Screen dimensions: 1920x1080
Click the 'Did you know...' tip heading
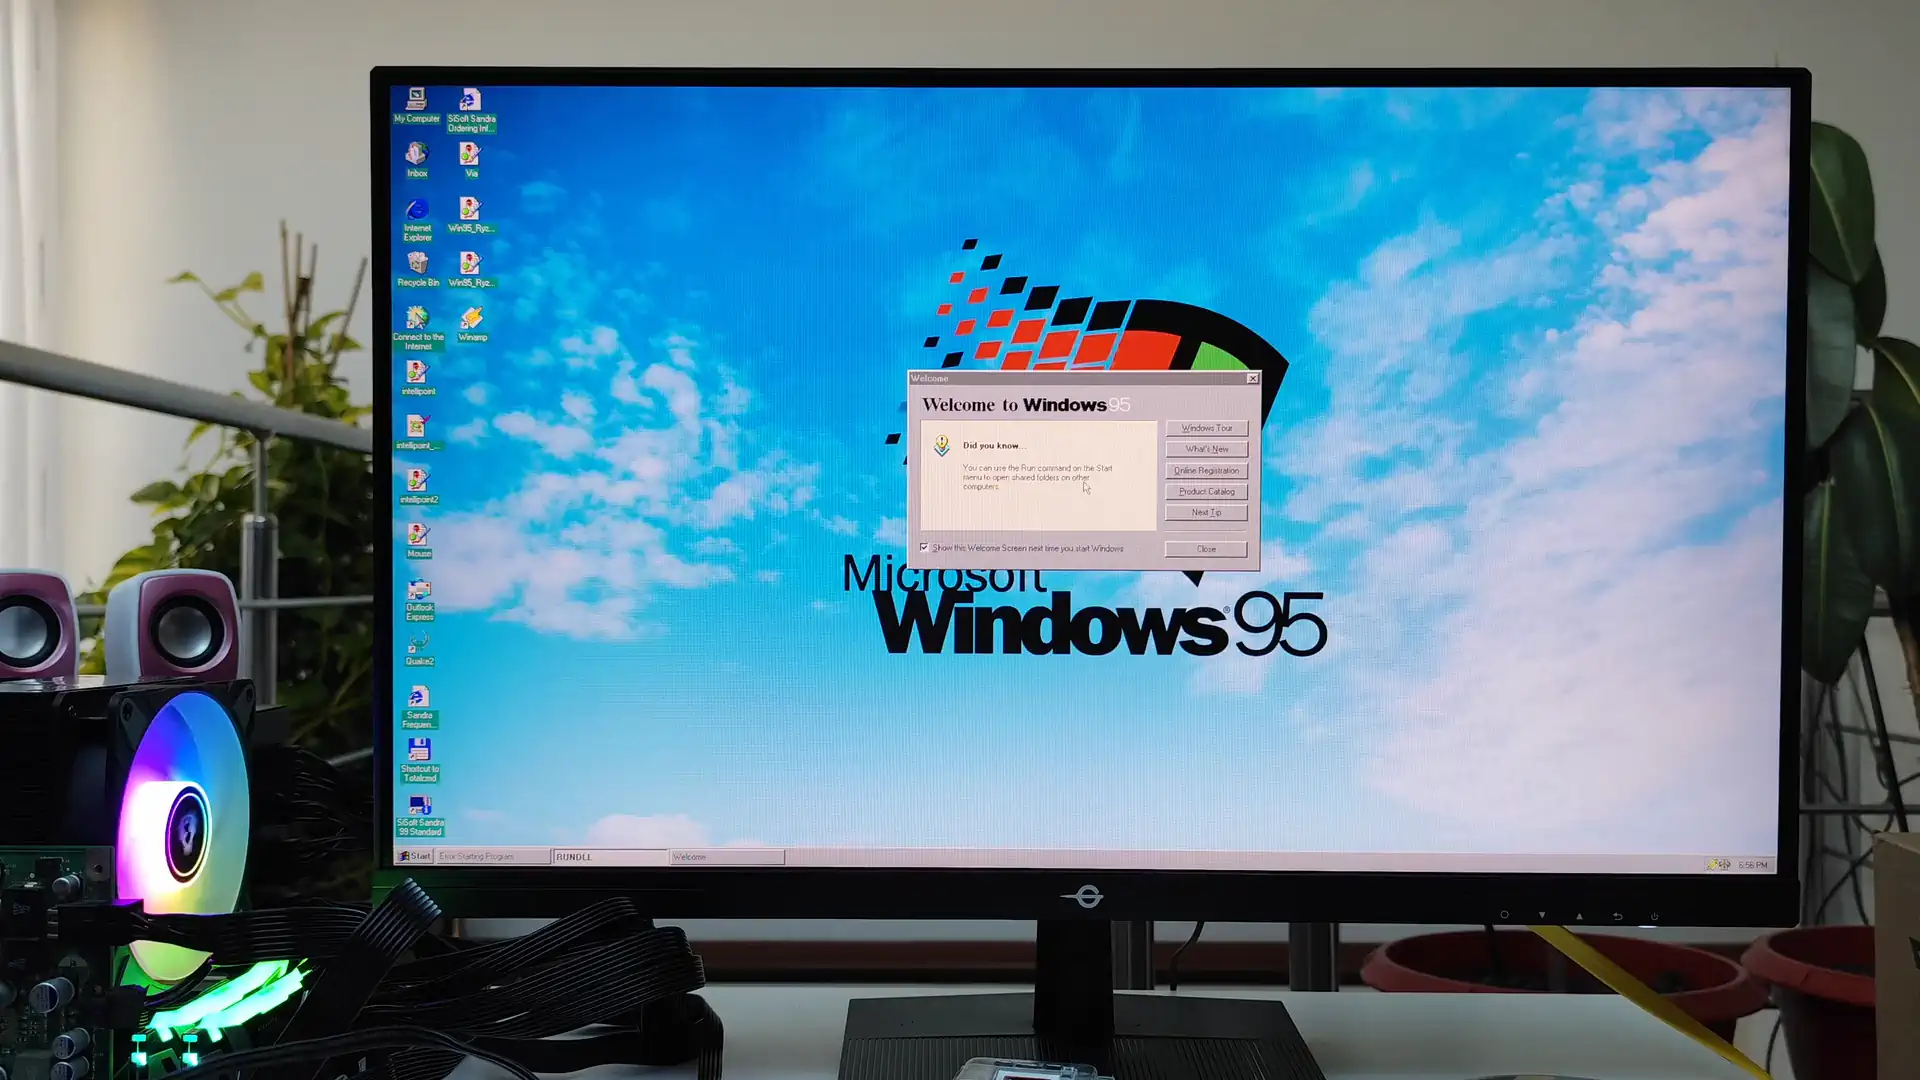click(994, 446)
